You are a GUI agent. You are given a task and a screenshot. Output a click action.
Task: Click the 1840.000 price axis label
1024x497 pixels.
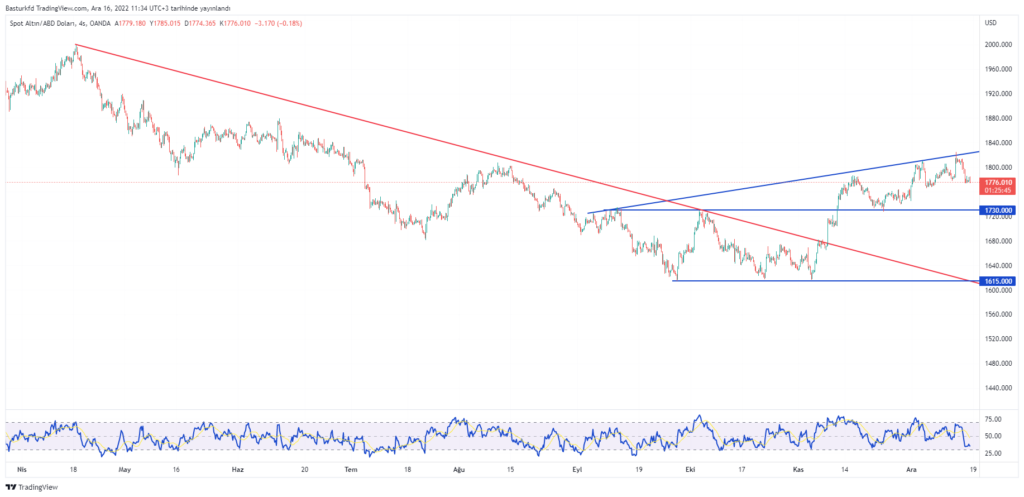[998, 143]
